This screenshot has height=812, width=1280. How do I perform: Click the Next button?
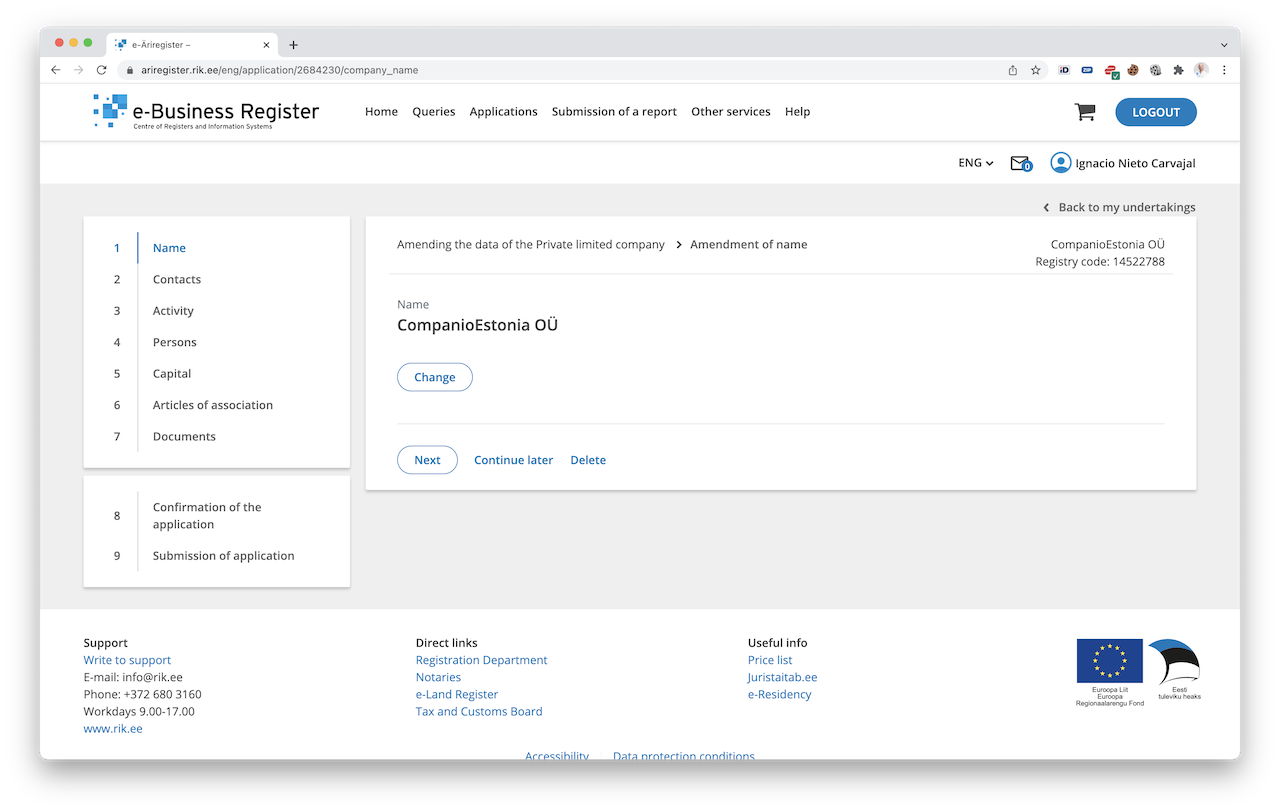coord(427,460)
